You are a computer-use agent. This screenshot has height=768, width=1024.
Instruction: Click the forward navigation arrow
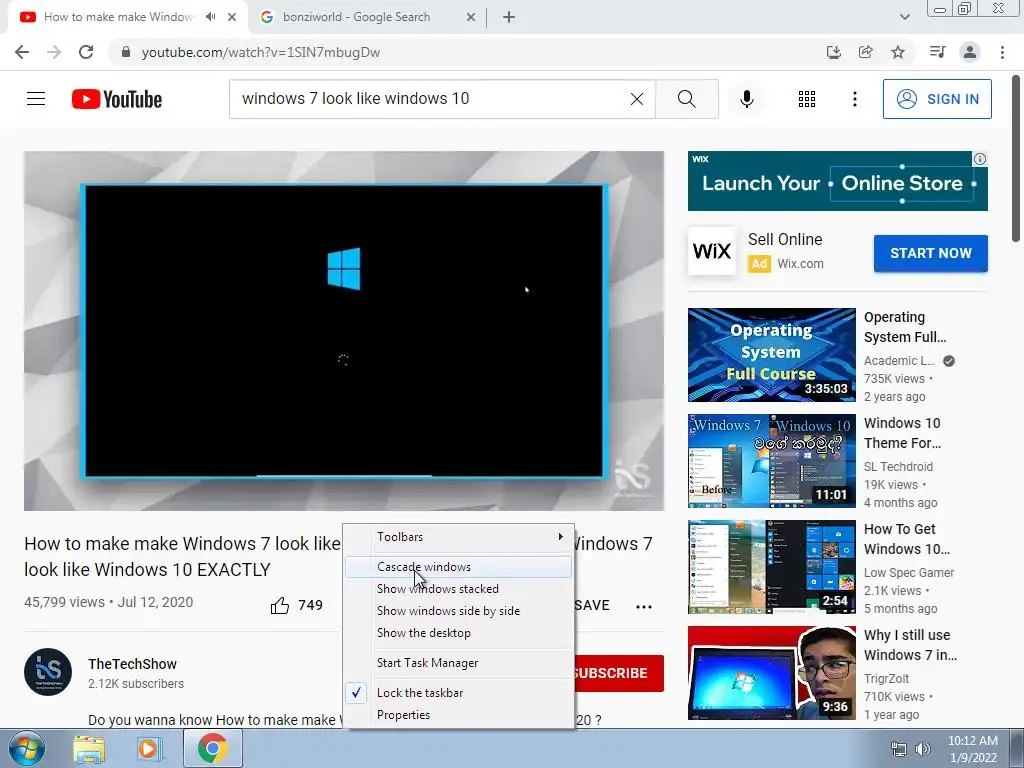point(54,52)
